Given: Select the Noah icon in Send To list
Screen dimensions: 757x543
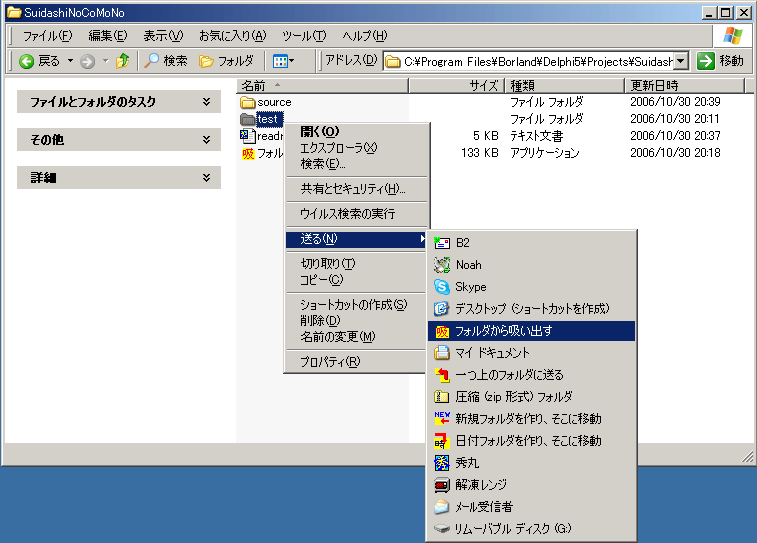Looking at the screenshot, I should (x=442, y=265).
